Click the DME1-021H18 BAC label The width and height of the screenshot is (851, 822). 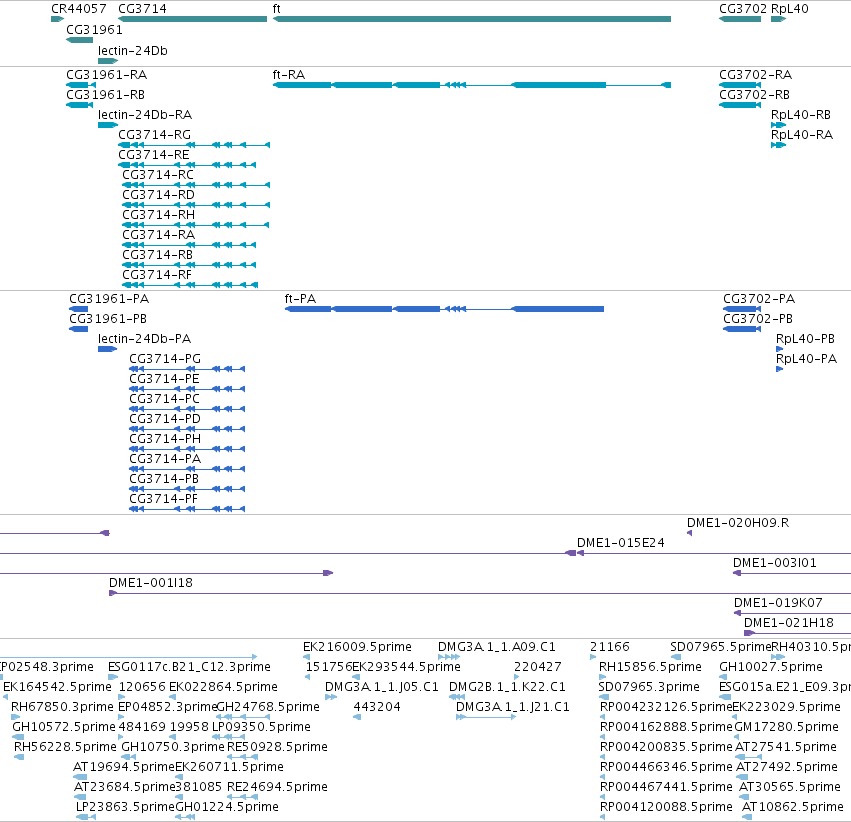pos(789,623)
